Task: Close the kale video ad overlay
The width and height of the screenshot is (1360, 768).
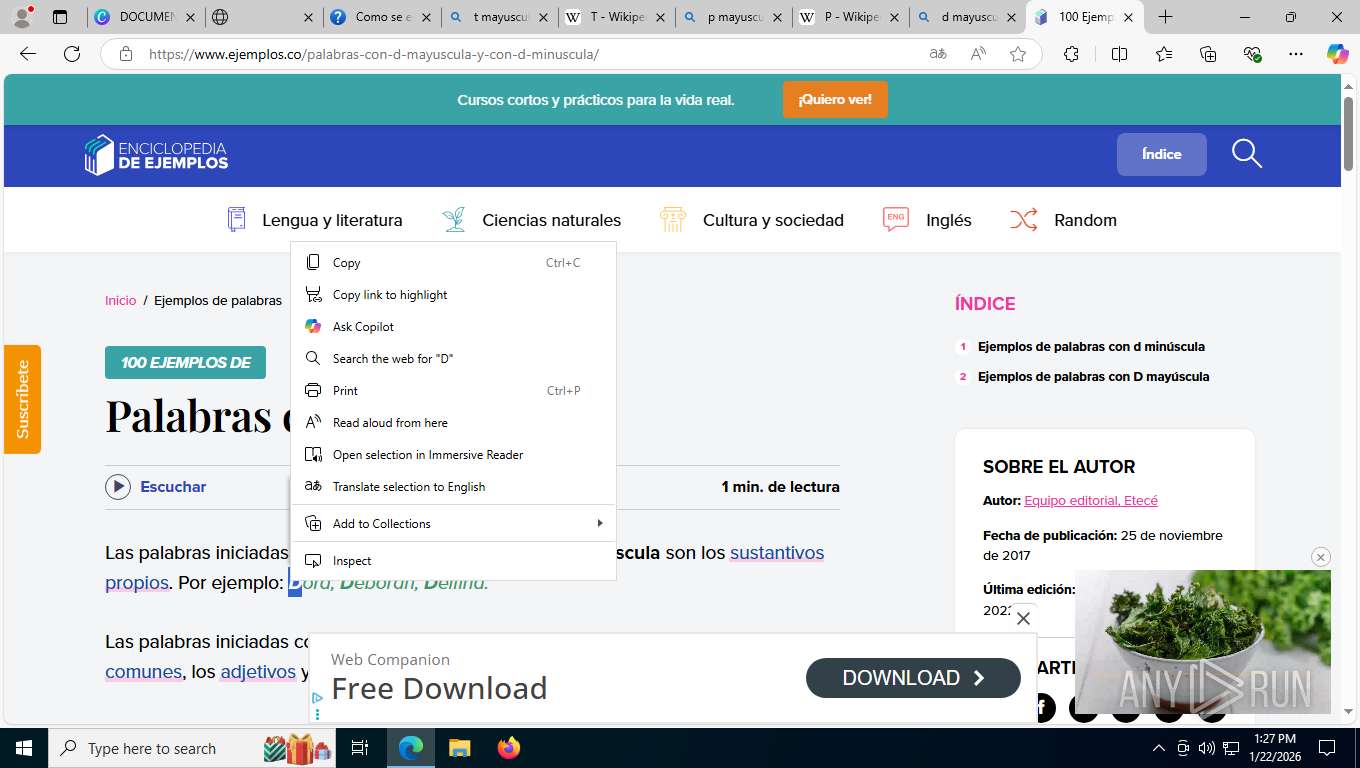Action: coord(1321,557)
